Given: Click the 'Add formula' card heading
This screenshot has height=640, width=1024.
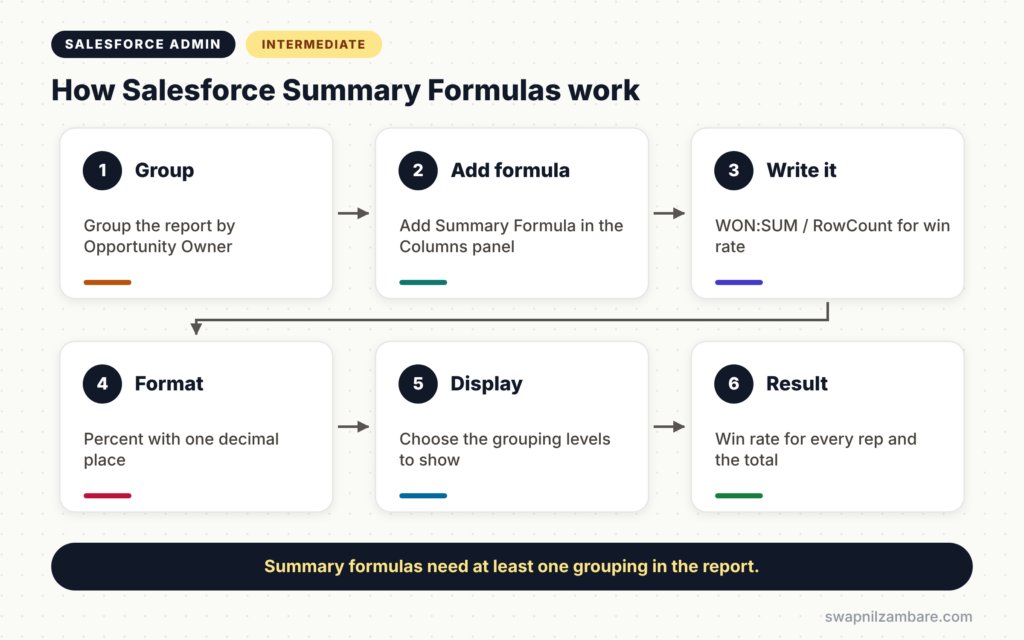Looking at the screenshot, I should click(x=509, y=170).
